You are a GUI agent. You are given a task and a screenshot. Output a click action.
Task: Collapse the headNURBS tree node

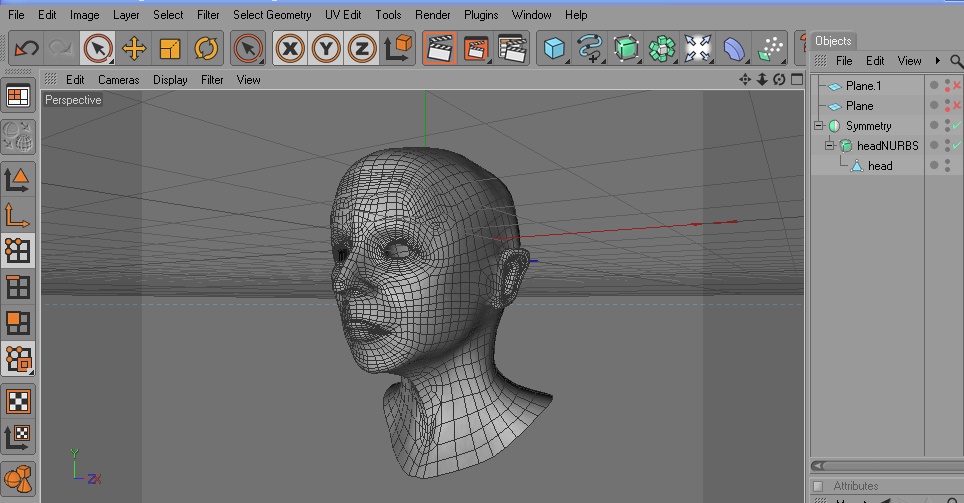point(829,146)
